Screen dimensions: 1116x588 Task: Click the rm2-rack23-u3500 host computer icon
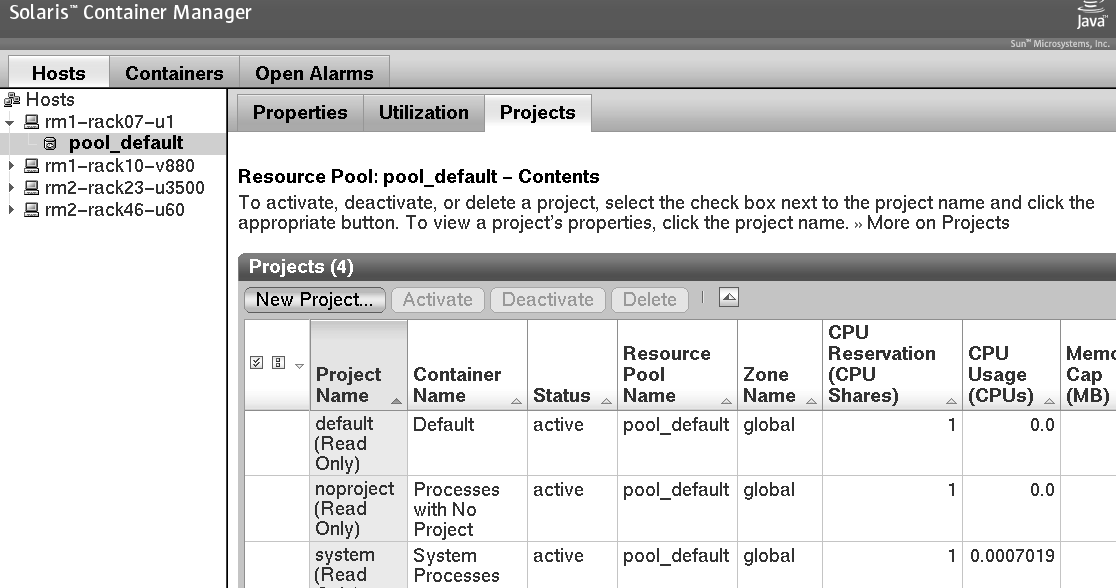pos(32,188)
